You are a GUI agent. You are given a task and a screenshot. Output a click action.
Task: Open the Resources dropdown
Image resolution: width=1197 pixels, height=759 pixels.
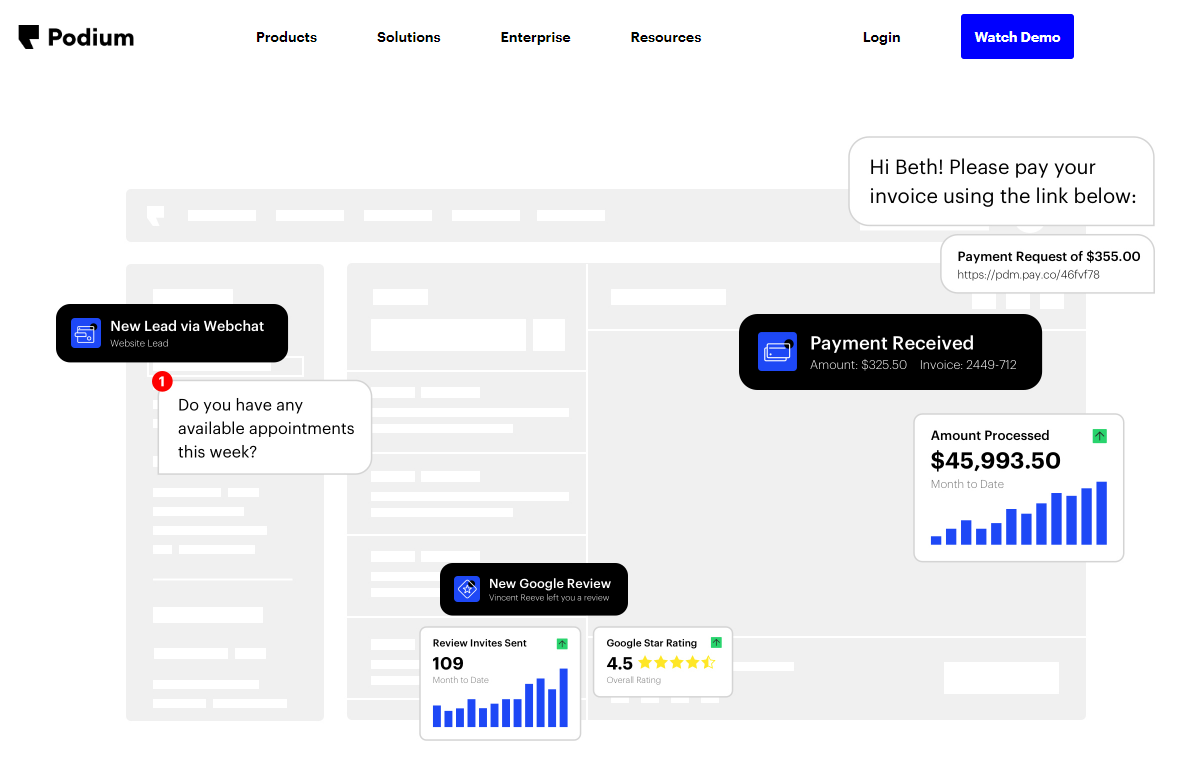click(665, 37)
